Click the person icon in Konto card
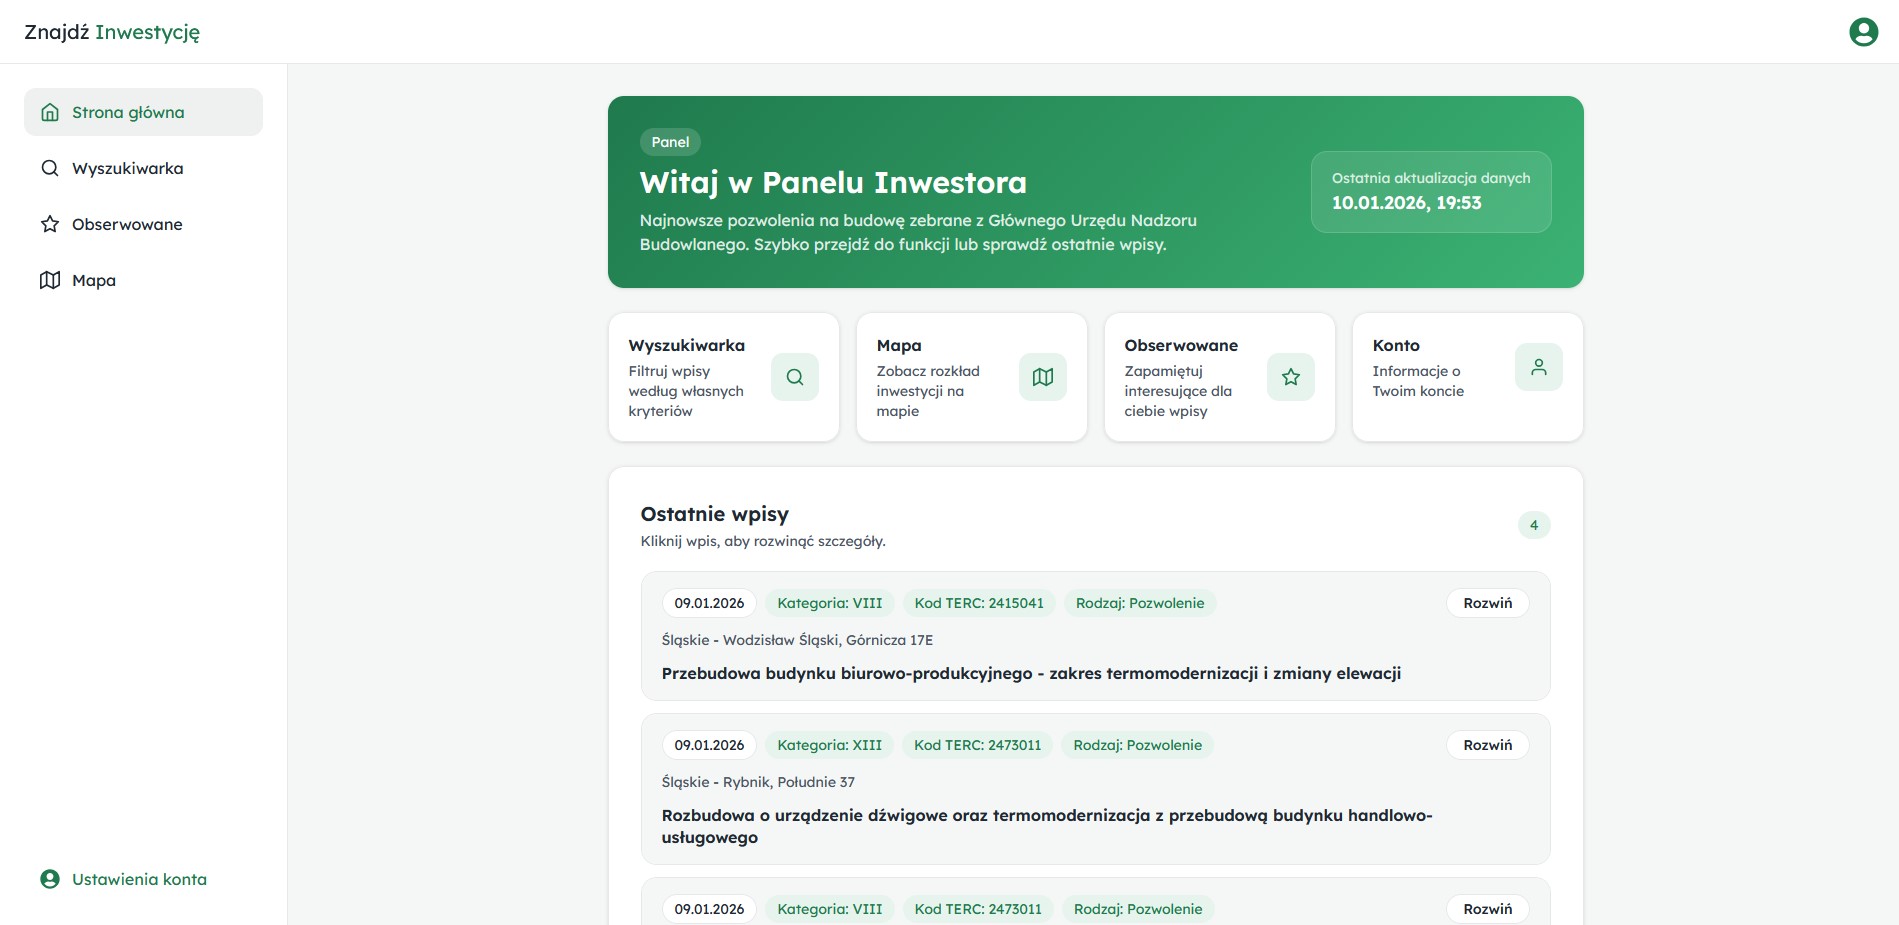 coord(1539,367)
